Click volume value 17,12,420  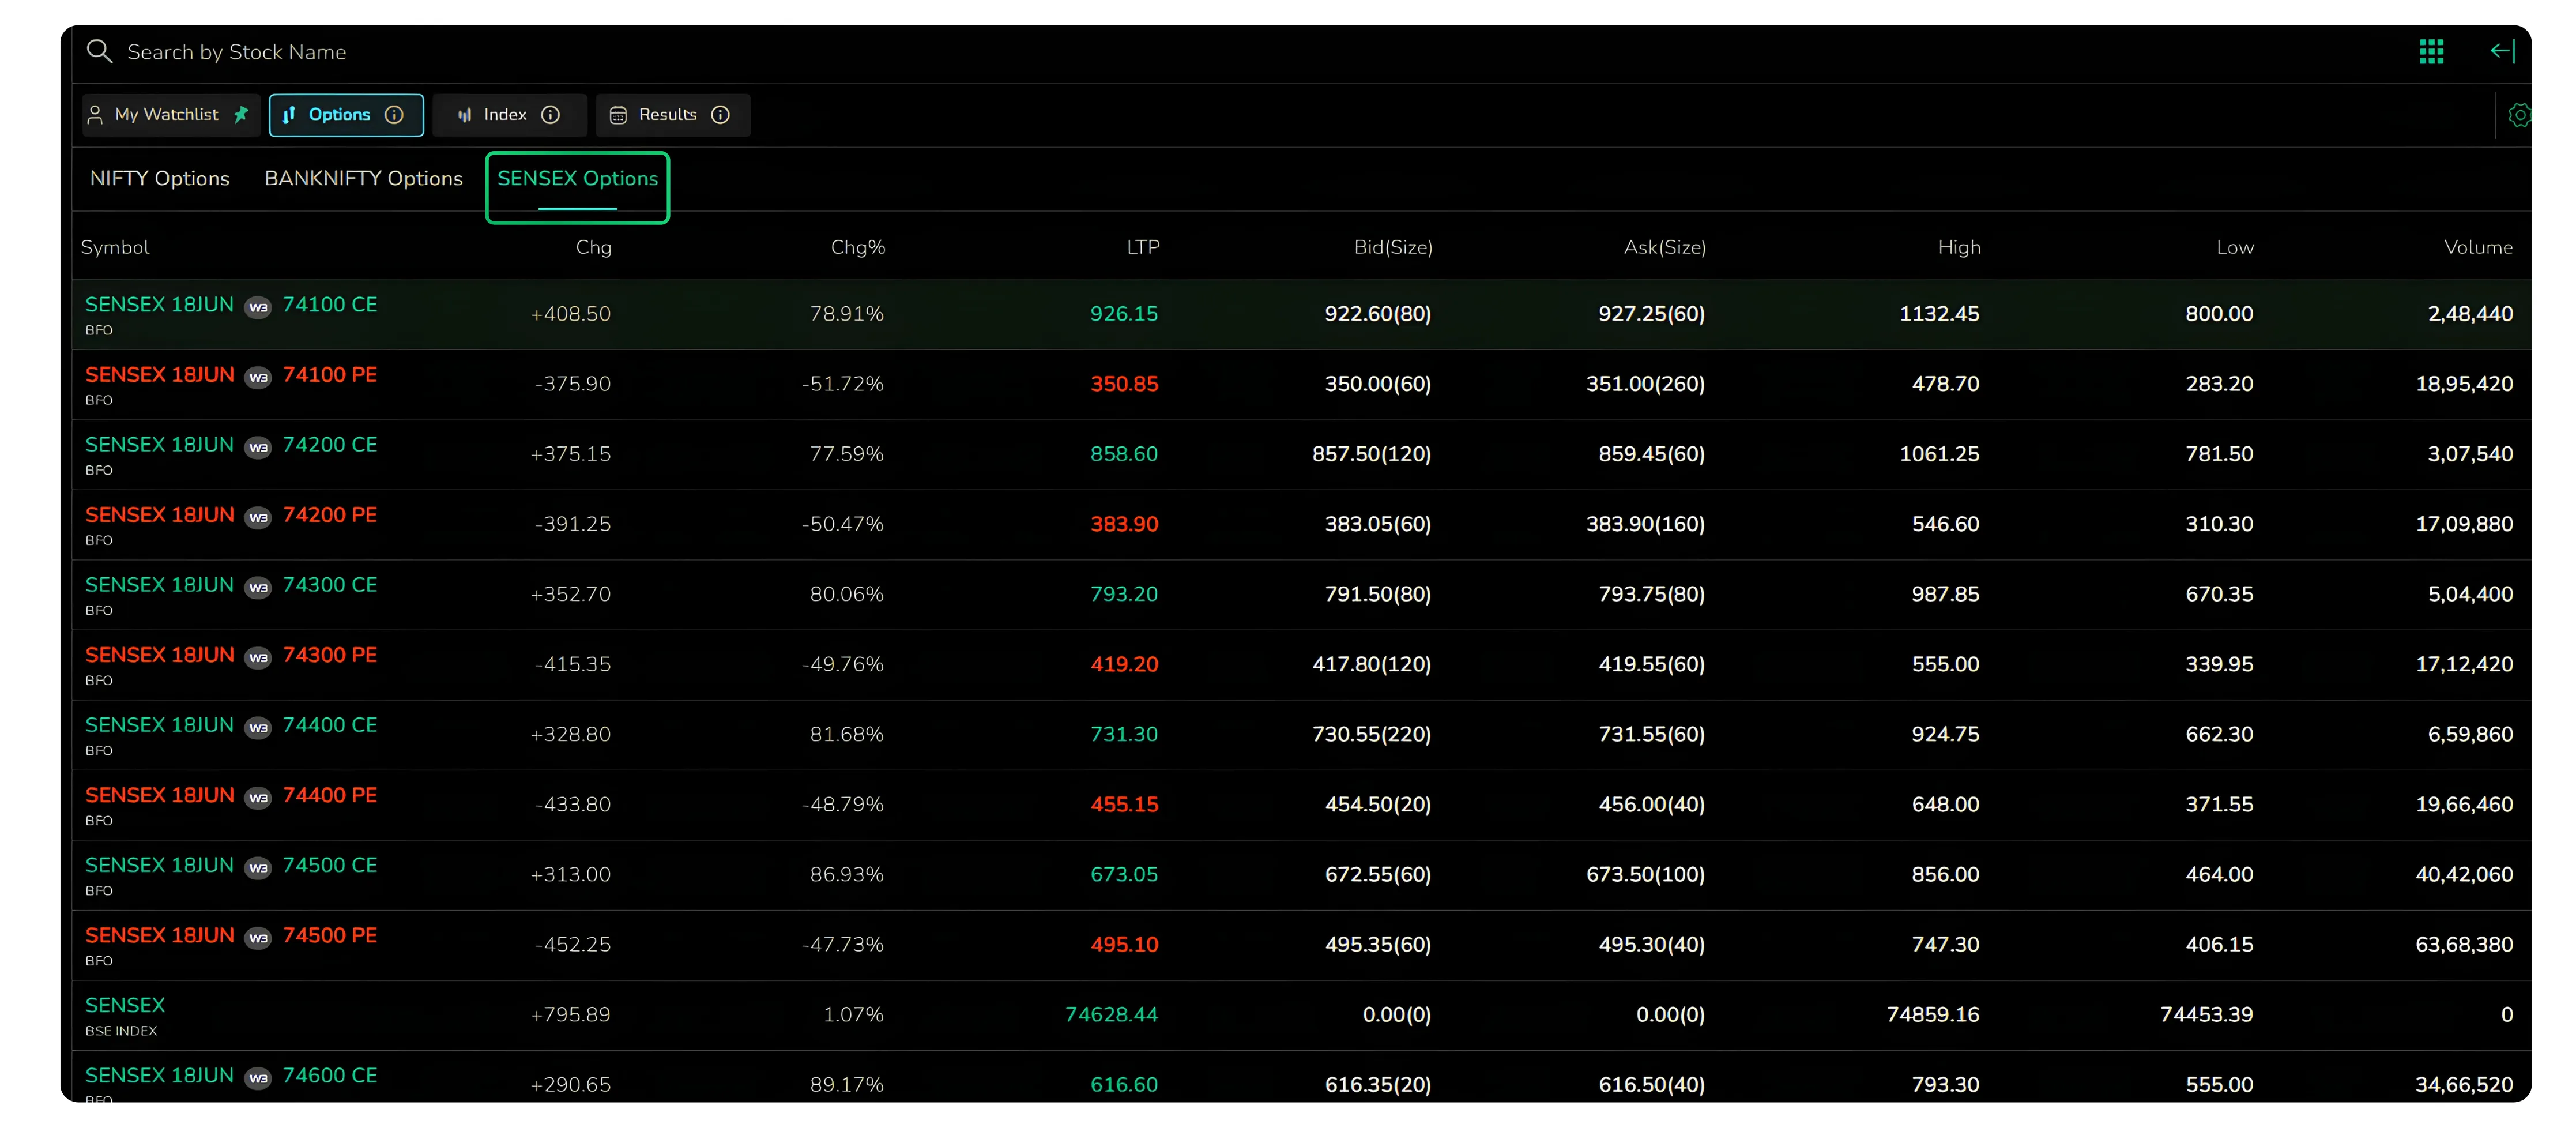pos(2464,664)
